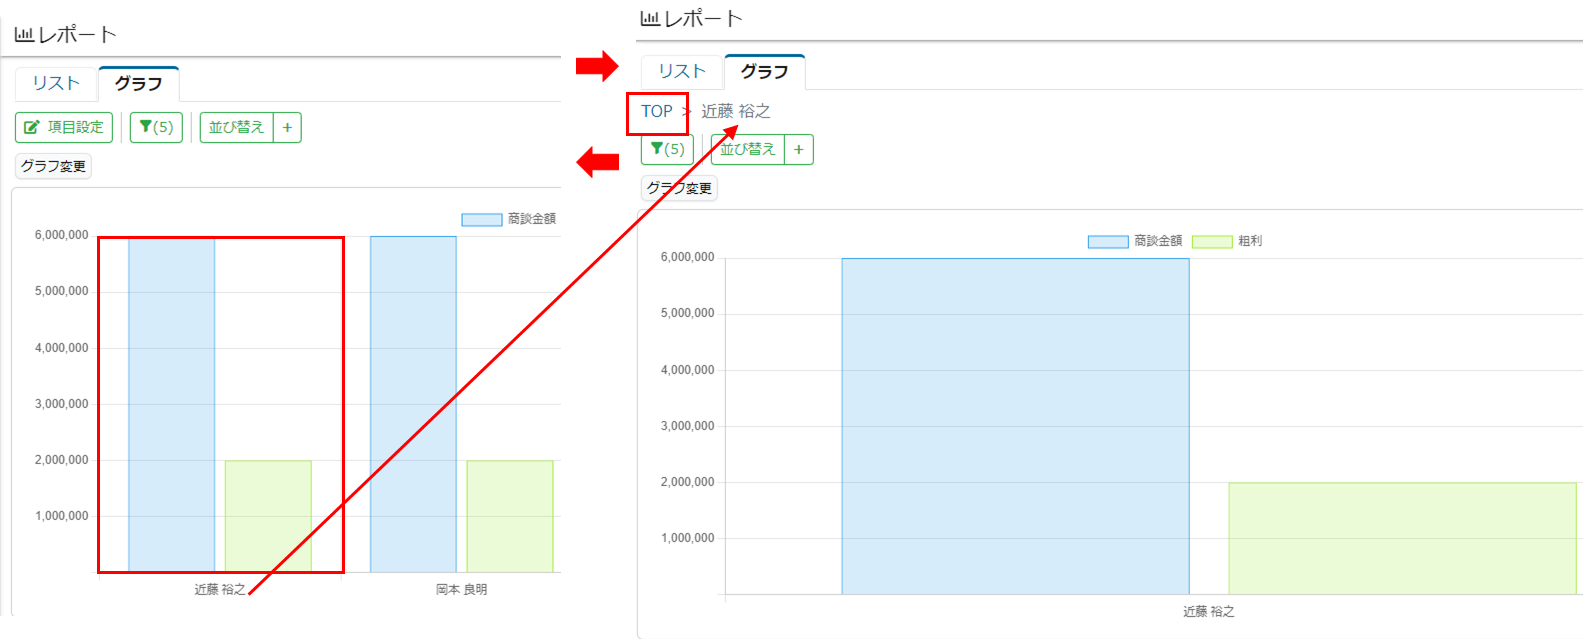Click 近藤 裕之 axis label in right chart

point(1209,612)
